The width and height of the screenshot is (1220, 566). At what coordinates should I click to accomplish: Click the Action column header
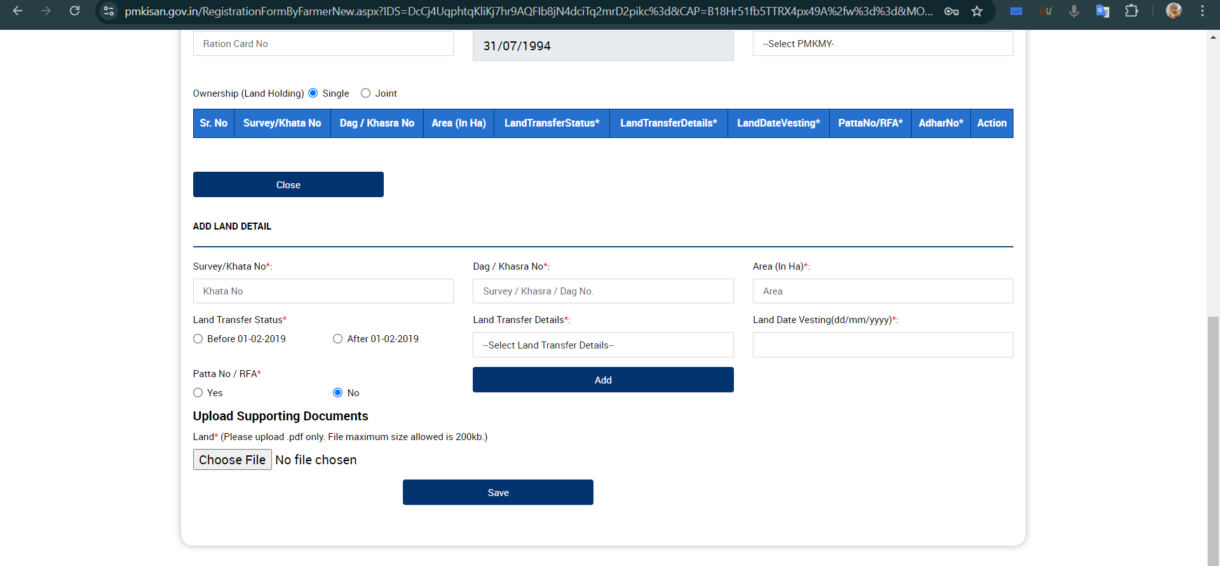click(x=992, y=123)
